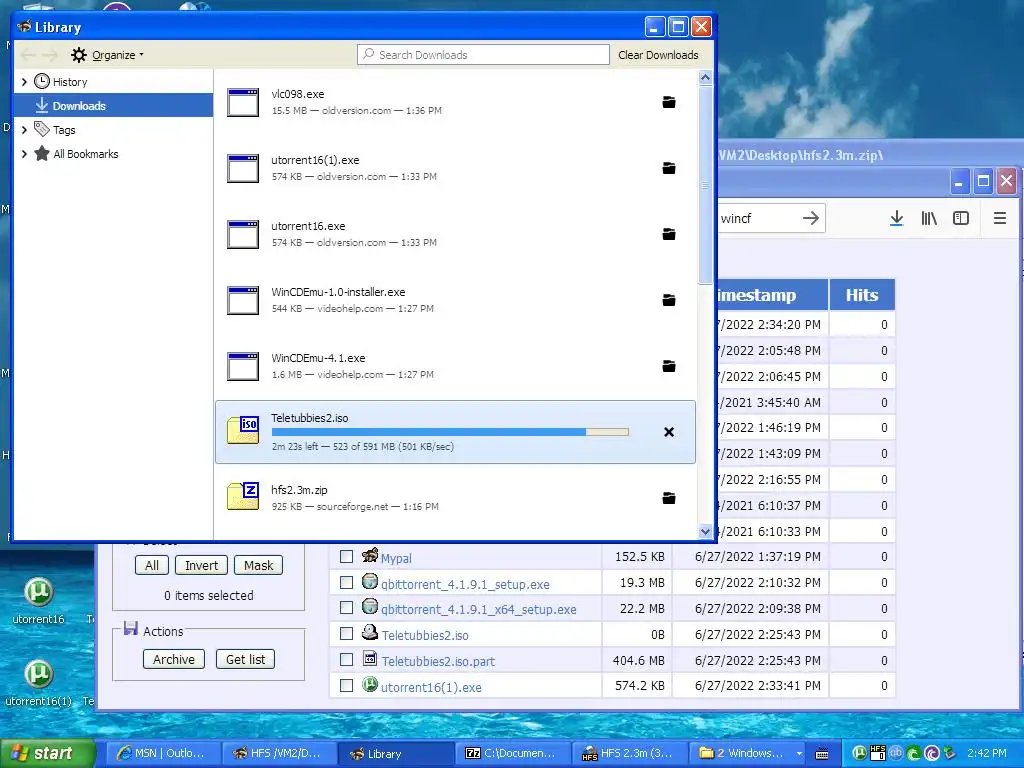Viewport: 1024px width, 768px height.
Task: Click the Search Downloads field
Action: (483, 55)
